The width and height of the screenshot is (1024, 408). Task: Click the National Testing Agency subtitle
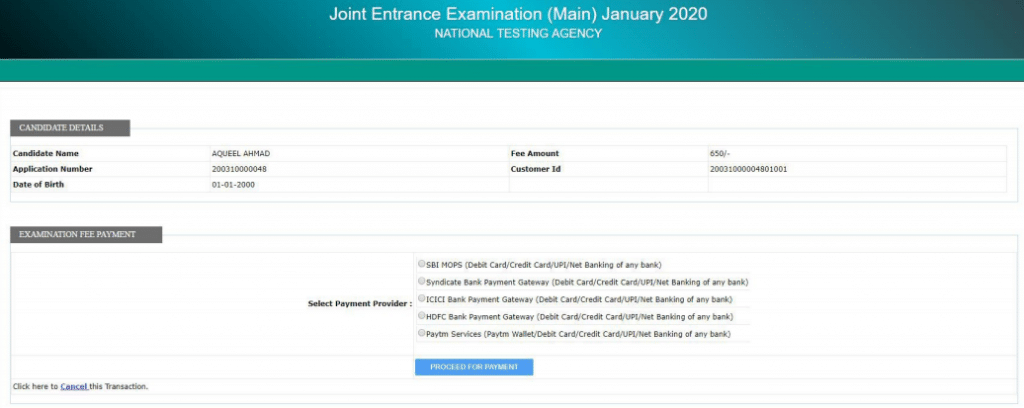[x=518, y=34]
